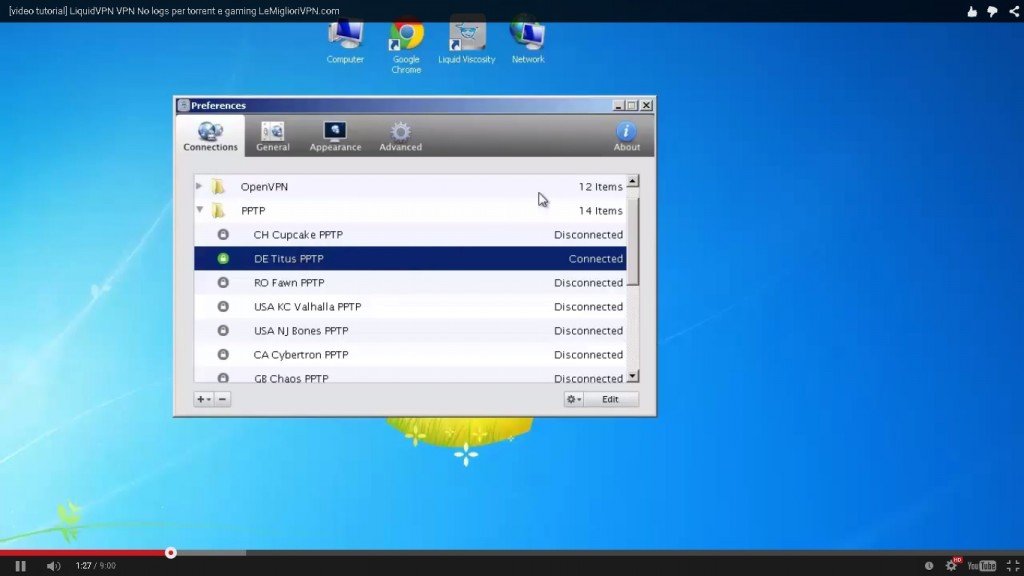
Task: Open the About tab
Action: pos(626,136)
